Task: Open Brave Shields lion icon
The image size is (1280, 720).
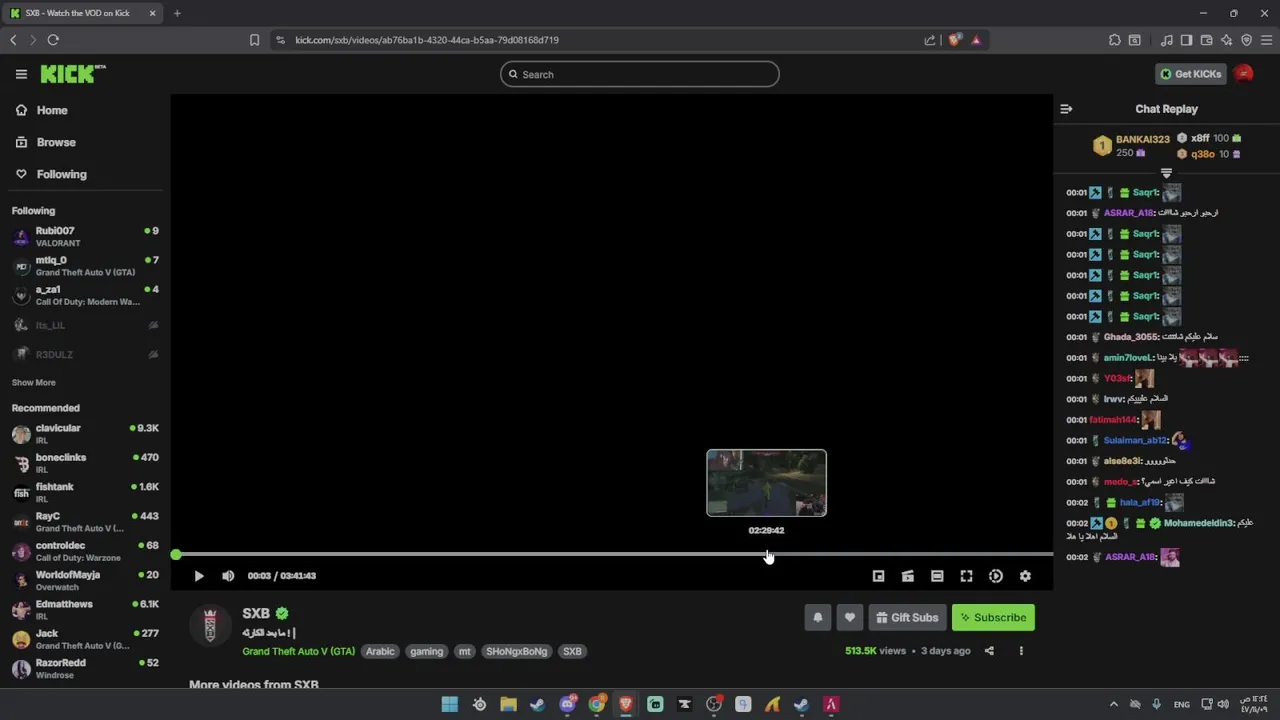Action: pos(954,40)
